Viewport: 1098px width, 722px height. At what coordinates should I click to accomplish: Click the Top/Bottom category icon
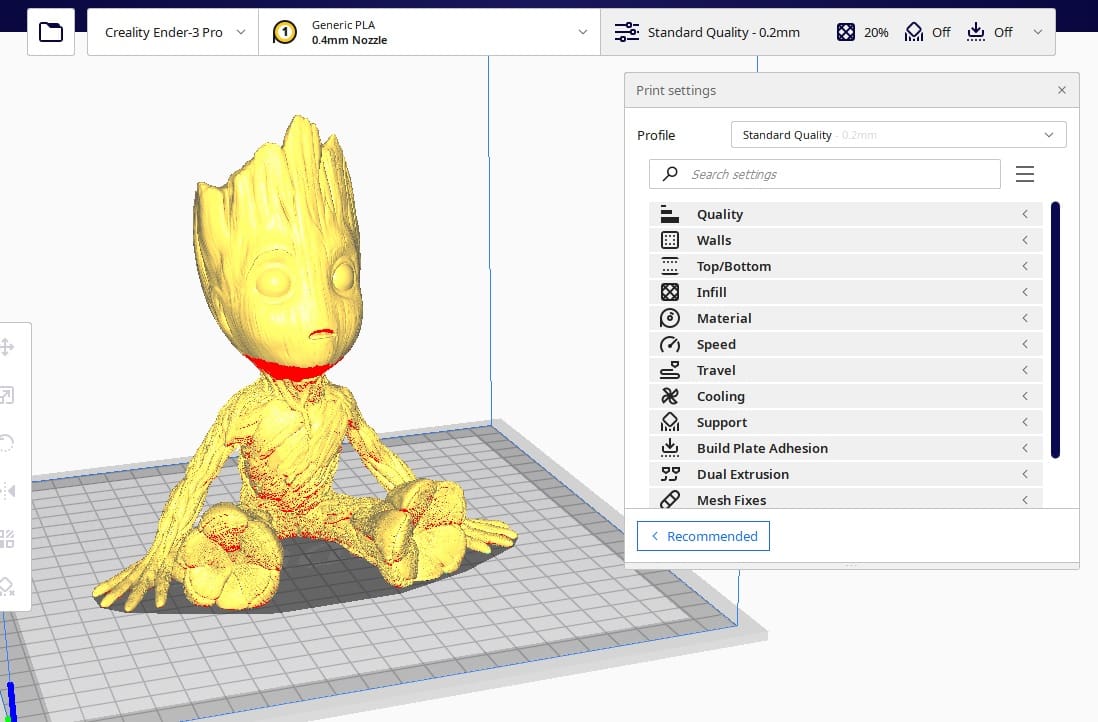(669, 266)
